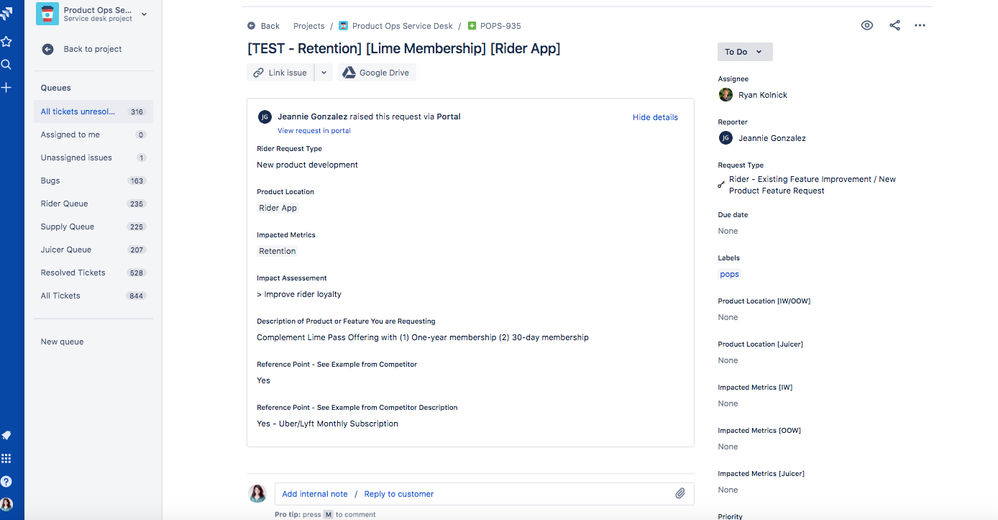Open the To Do status dropdown

745,52
